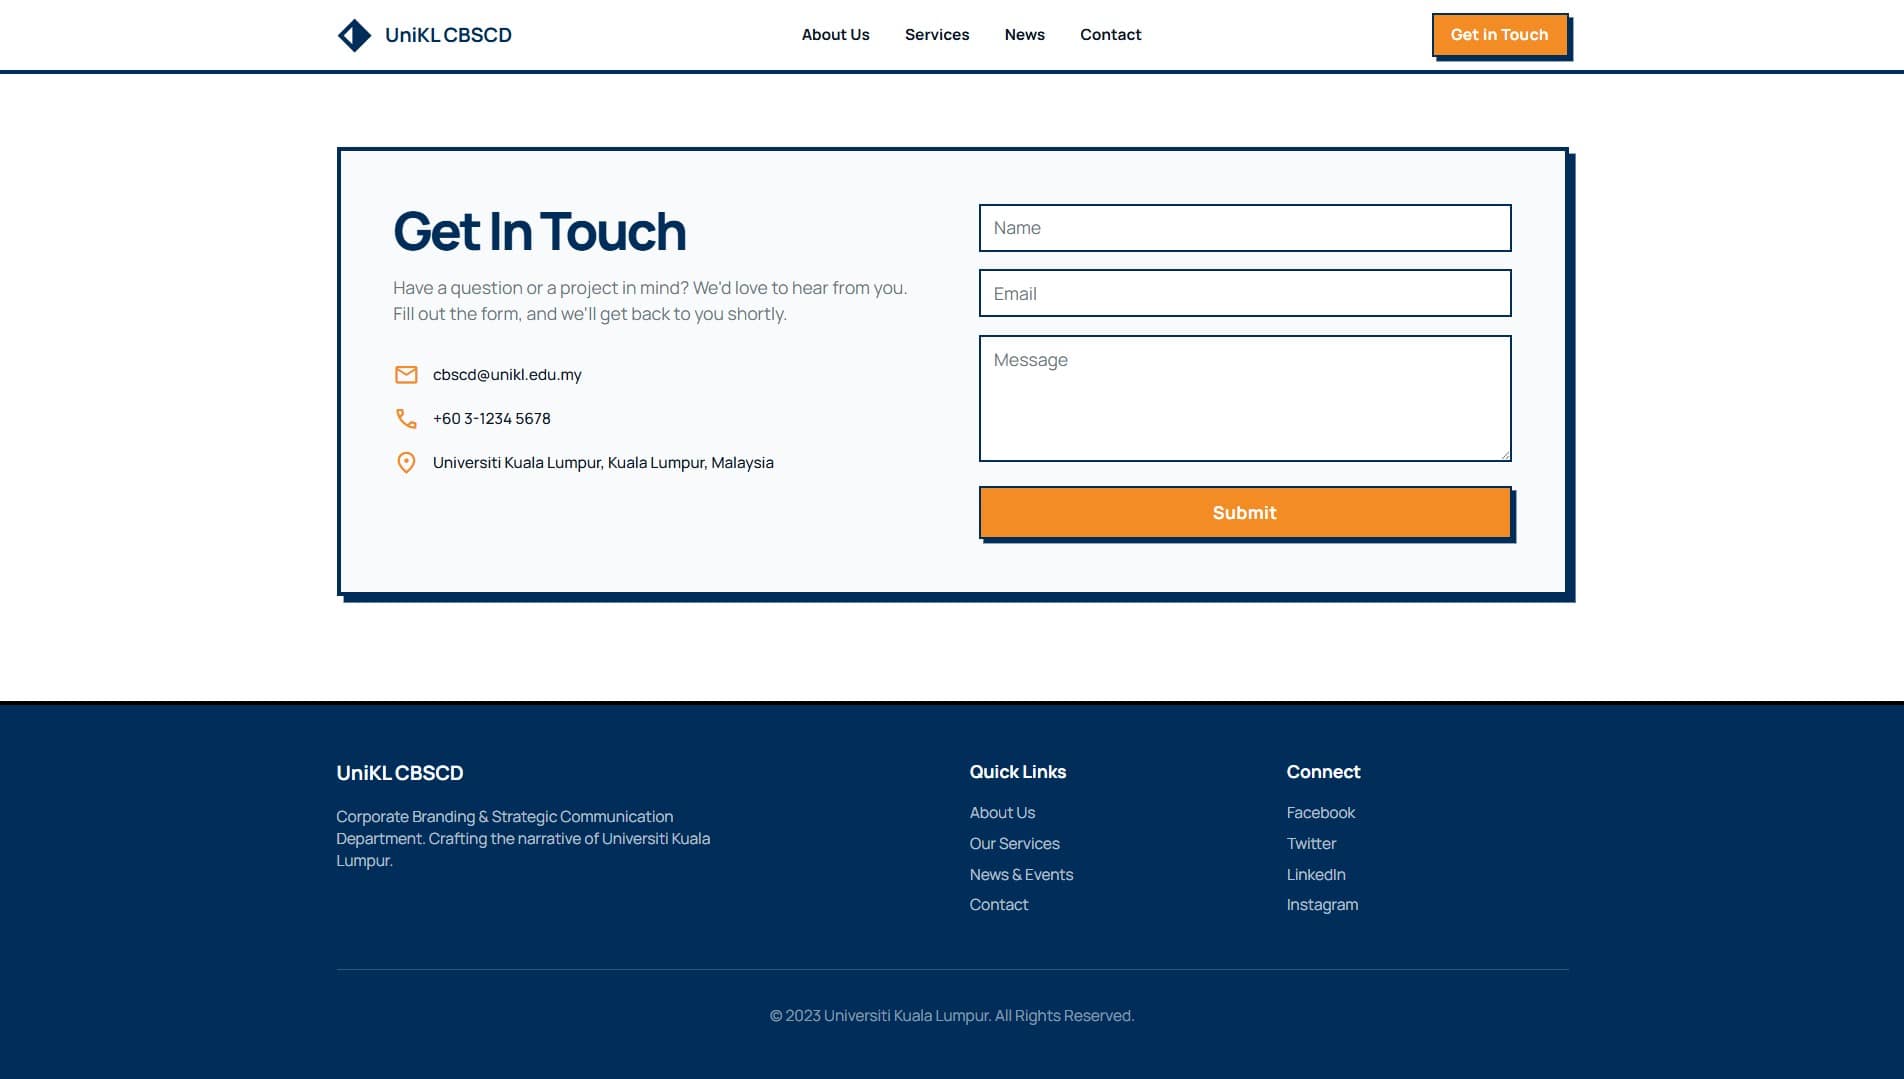Click the phone receiver icon

tap(406, 419)
